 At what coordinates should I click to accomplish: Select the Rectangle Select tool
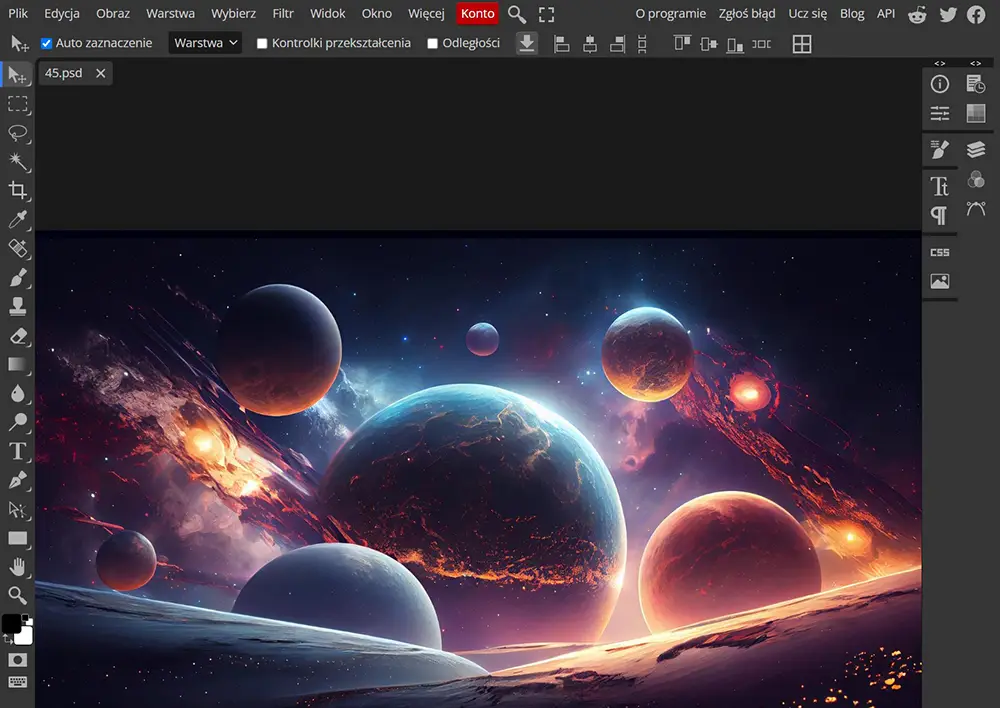point(17,104)
